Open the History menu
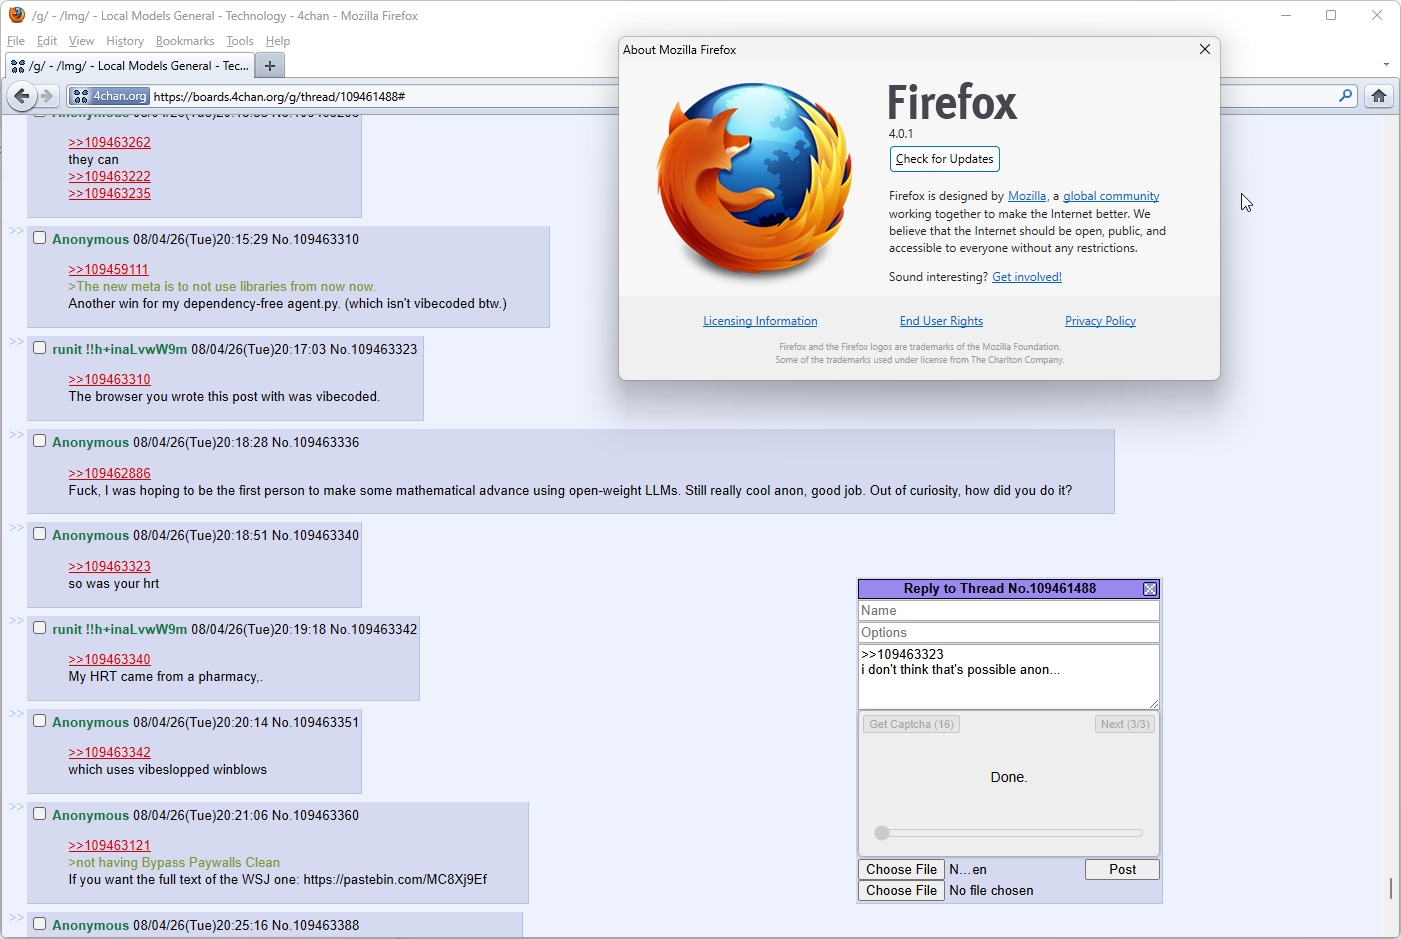This screenshot has height=939, width=1401. click(x=125, y=41)
